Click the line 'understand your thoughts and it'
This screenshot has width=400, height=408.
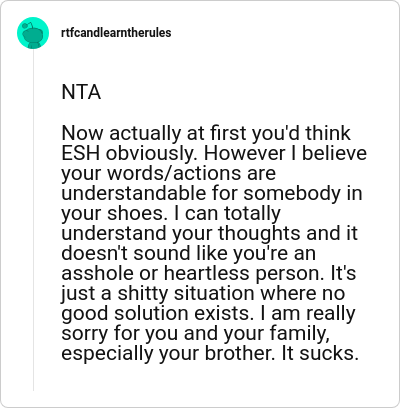[209, 233]
